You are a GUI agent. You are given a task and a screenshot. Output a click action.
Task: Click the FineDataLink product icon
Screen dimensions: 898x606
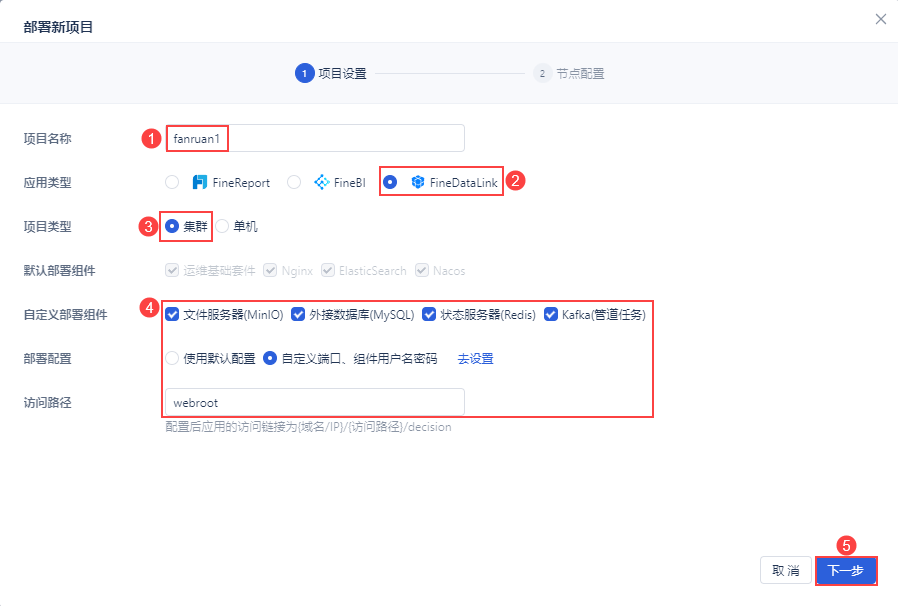tap(418, 182)
